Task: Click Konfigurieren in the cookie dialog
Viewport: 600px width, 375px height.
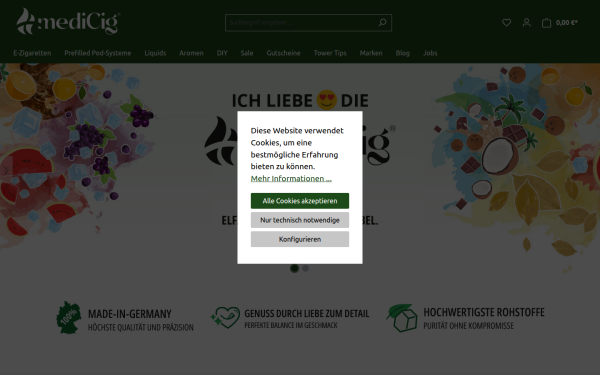Action: tap(300, 239)
